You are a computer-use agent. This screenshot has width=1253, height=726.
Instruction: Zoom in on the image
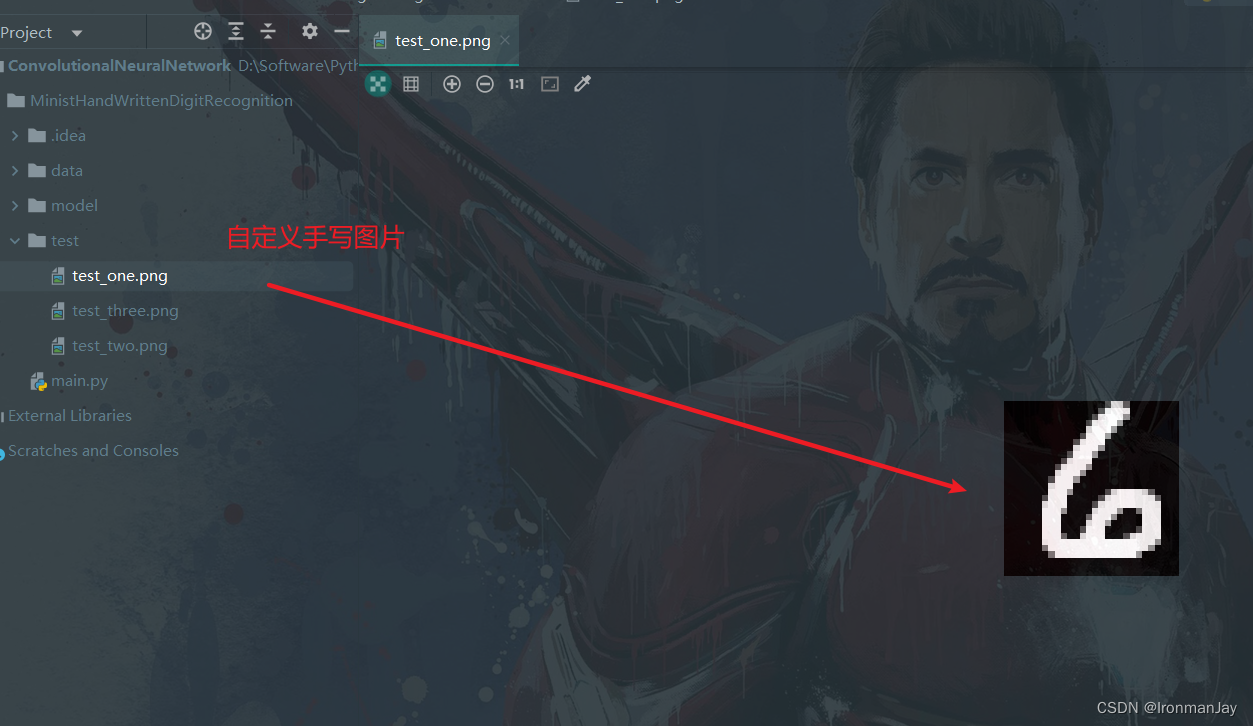pyautogui.click(x=452, y=84)
